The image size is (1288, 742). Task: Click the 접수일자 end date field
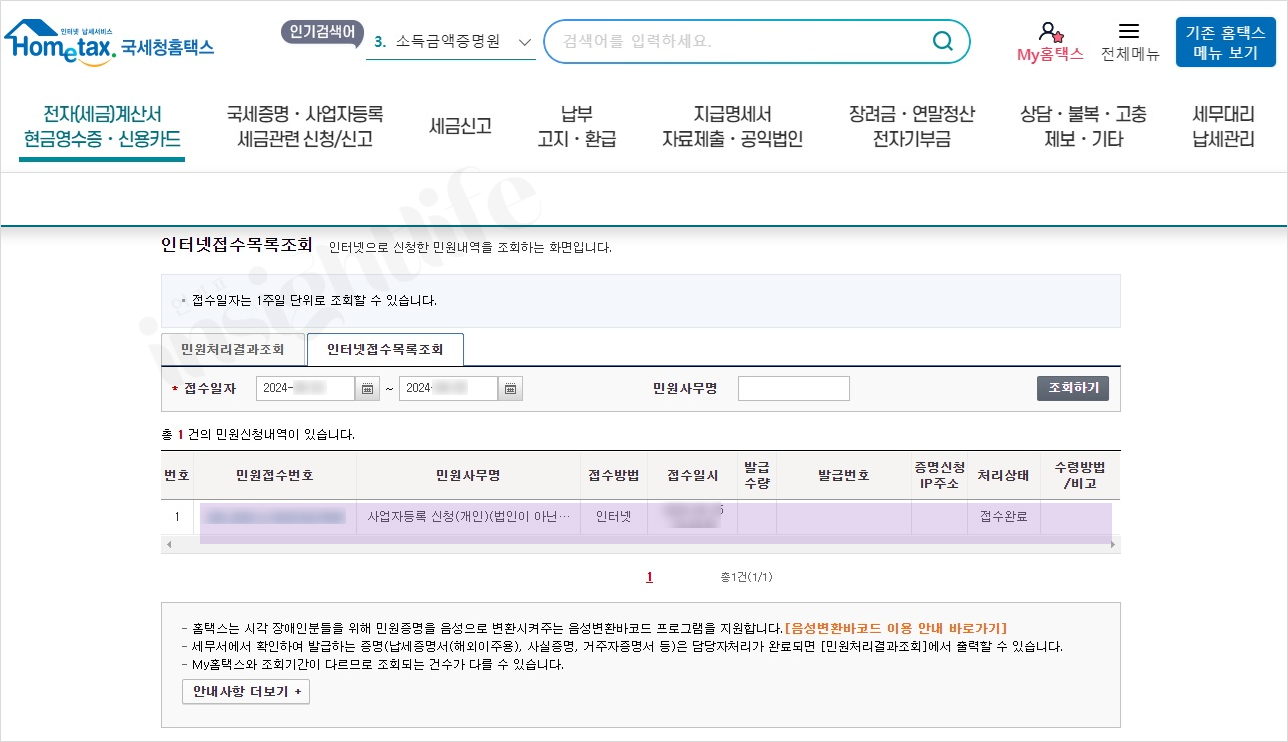[x=448, y=389]
